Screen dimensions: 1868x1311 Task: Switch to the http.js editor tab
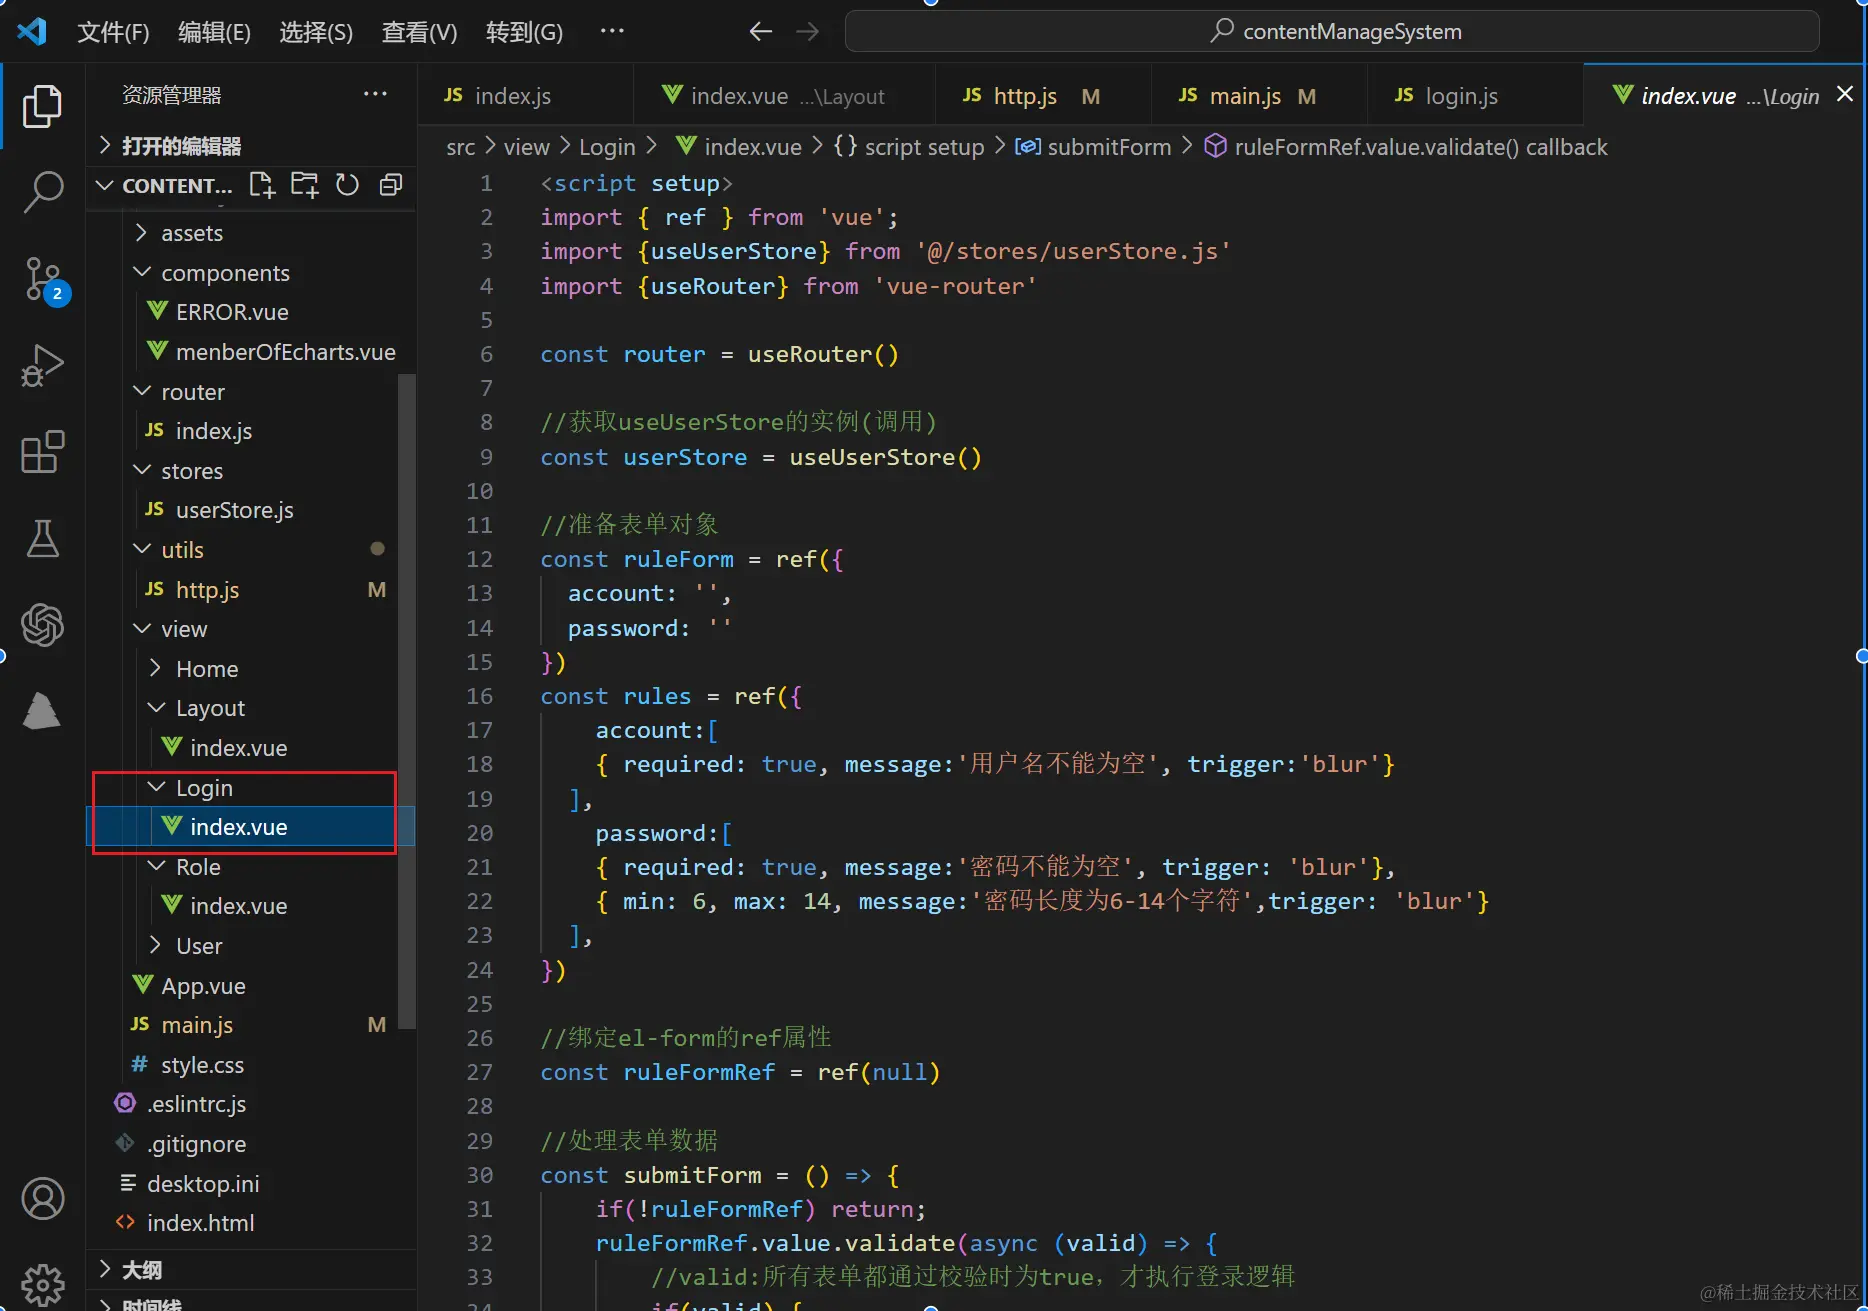click(1024, 96)
